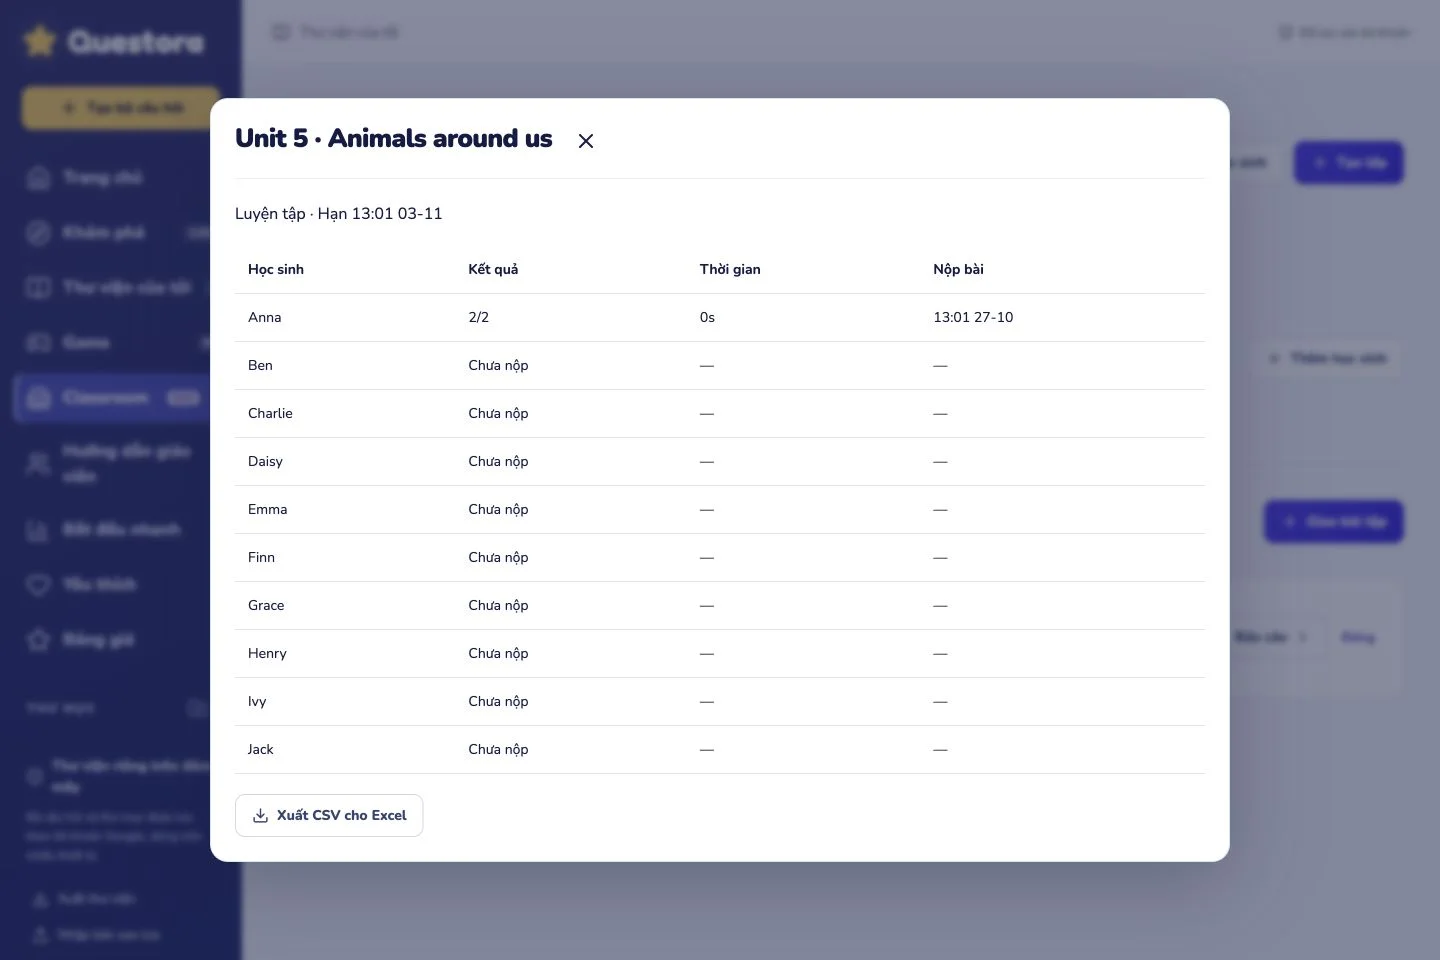Select the student name Finn
Image resolution: width=1440 pixels, height=960 pixels.
pyautogui.click(x=261, y=558)
